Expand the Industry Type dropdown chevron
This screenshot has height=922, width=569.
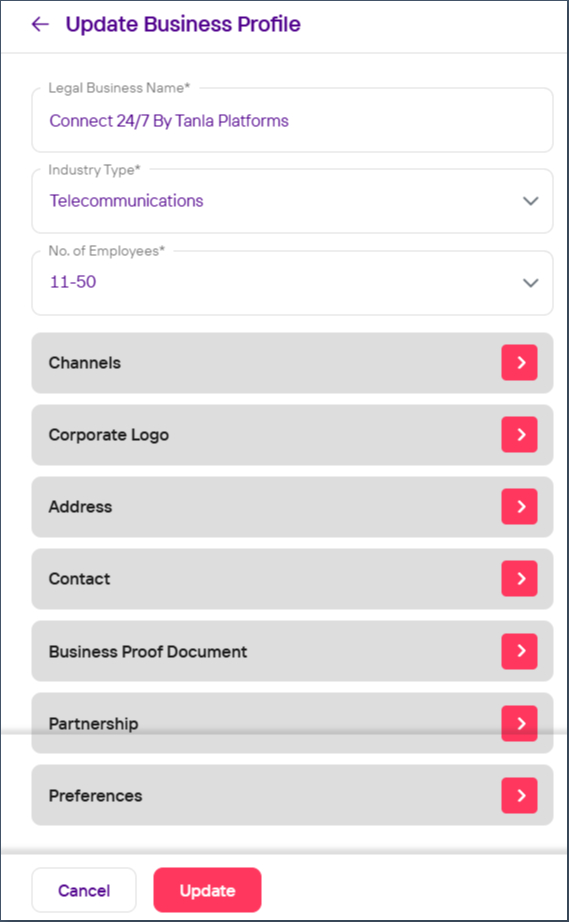tap(530, 201)
